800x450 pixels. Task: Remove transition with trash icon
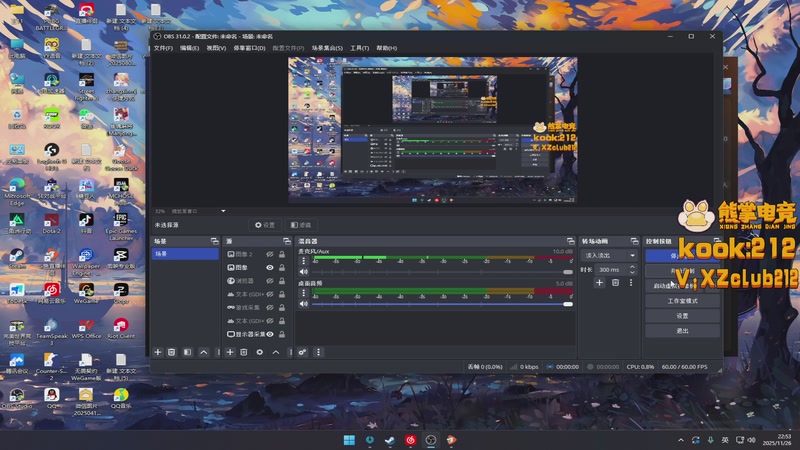(615, 283)
